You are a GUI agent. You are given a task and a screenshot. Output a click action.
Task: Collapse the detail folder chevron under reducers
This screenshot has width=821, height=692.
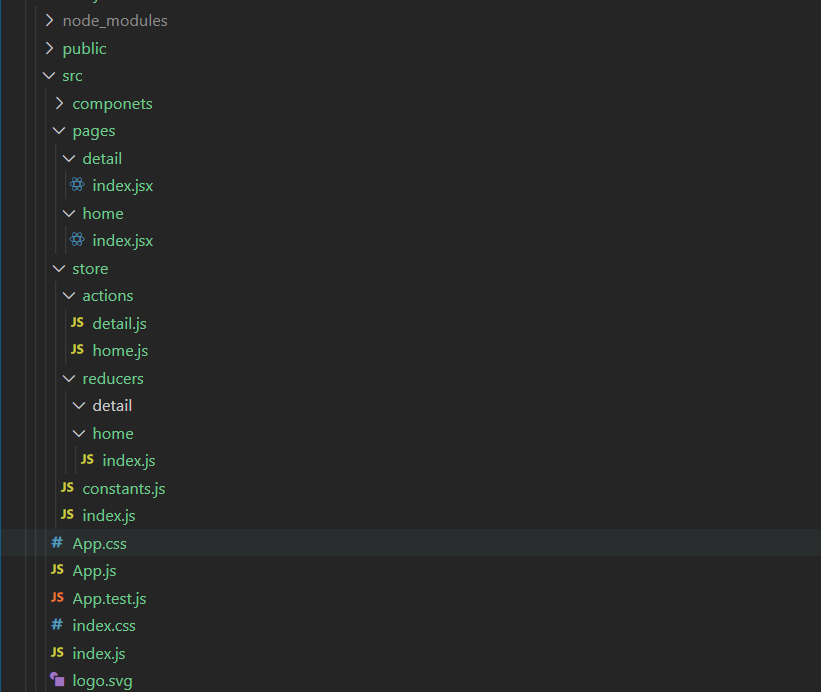coord(79,406)
